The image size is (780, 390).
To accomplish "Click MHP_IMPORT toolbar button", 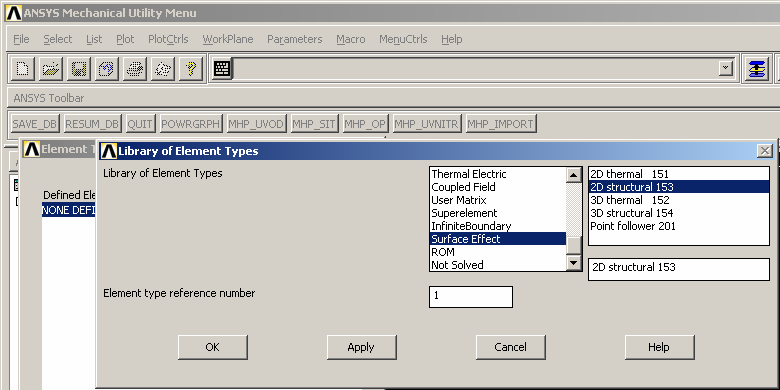I will tap(501, 124).
